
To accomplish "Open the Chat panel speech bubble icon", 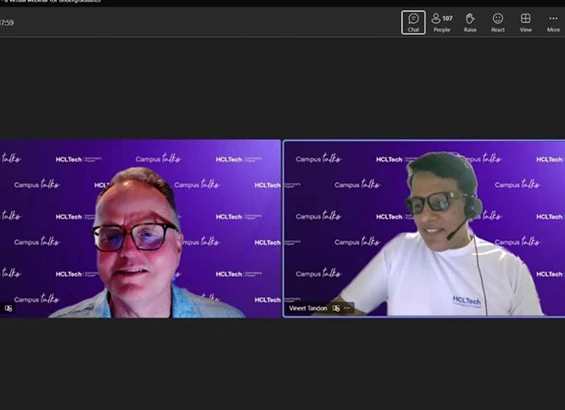I will tap(413, 18).
